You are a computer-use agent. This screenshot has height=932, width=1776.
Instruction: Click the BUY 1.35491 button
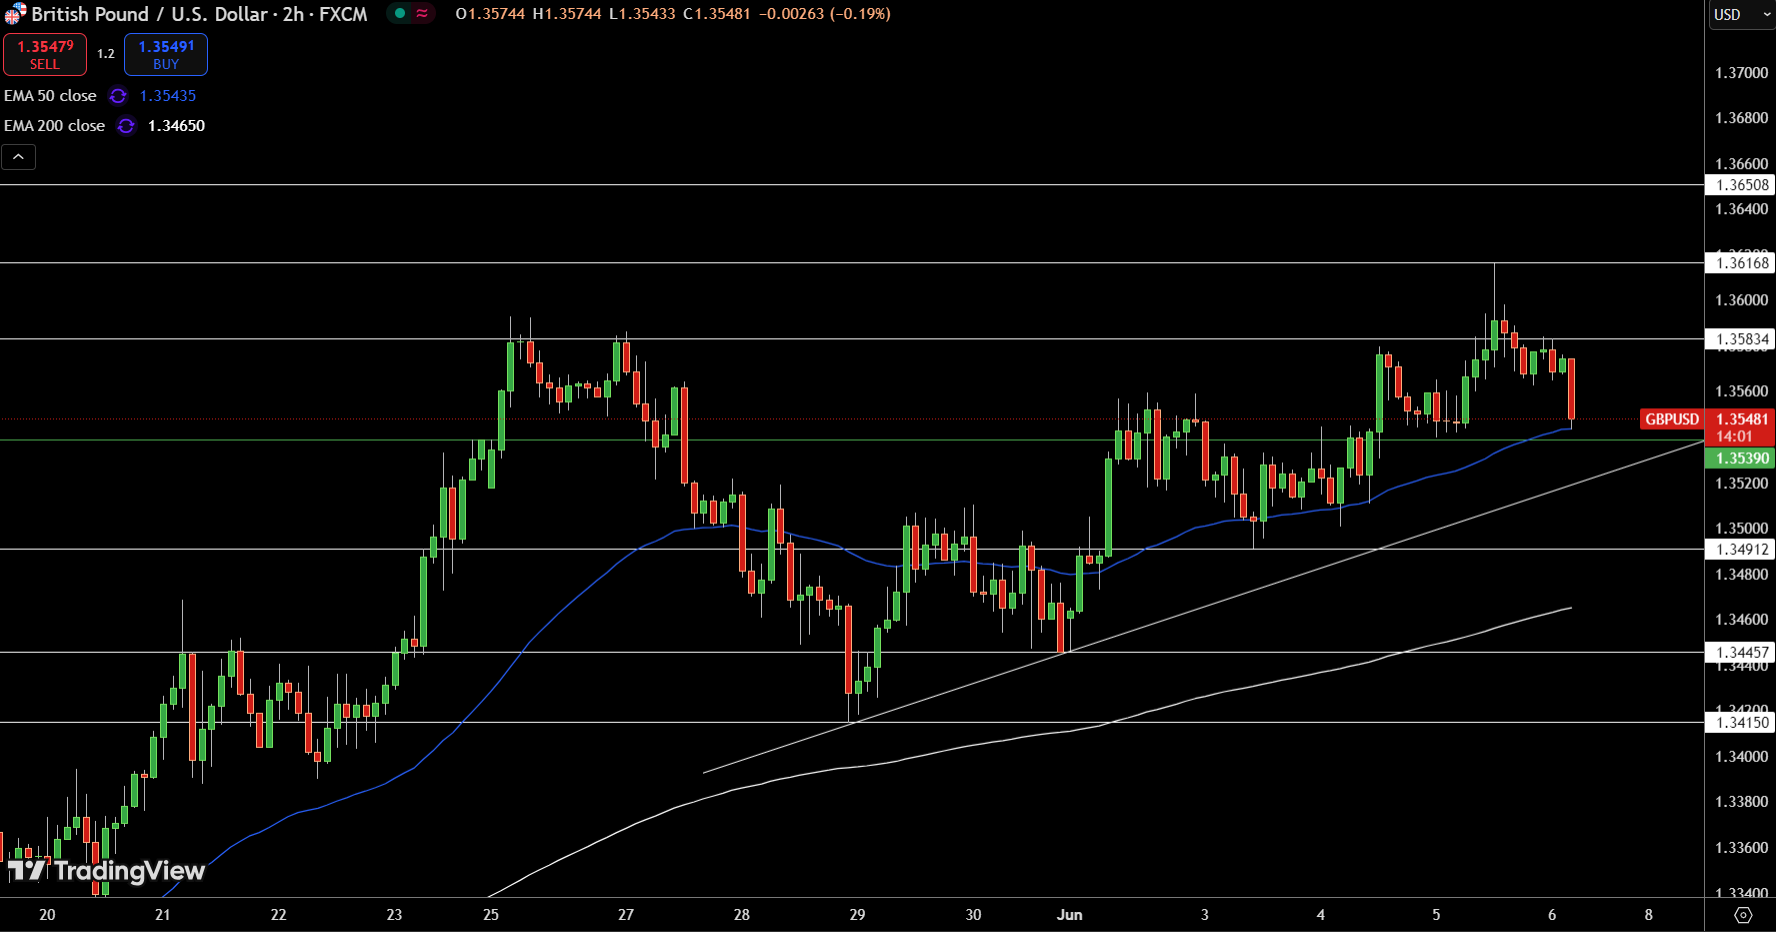(x=166, y=55)
